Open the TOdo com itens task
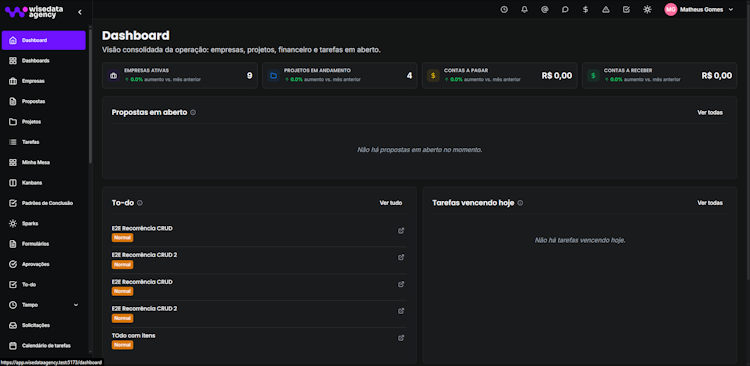 tap(133, 335)
